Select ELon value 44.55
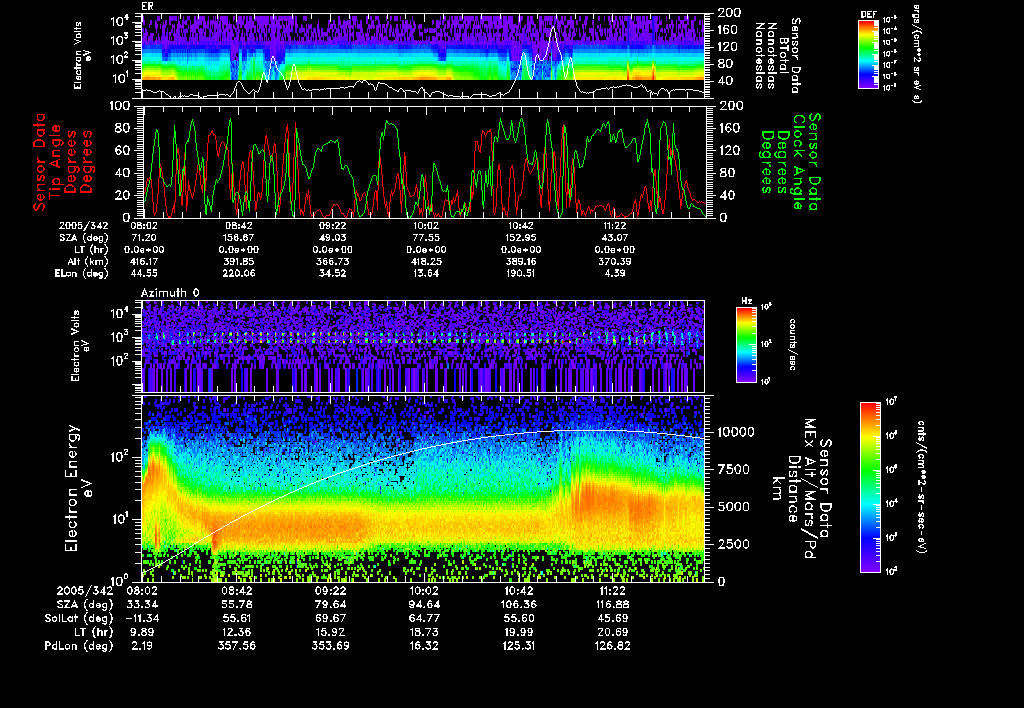This screenshot has width=1024, height=708. click(144, 273)
